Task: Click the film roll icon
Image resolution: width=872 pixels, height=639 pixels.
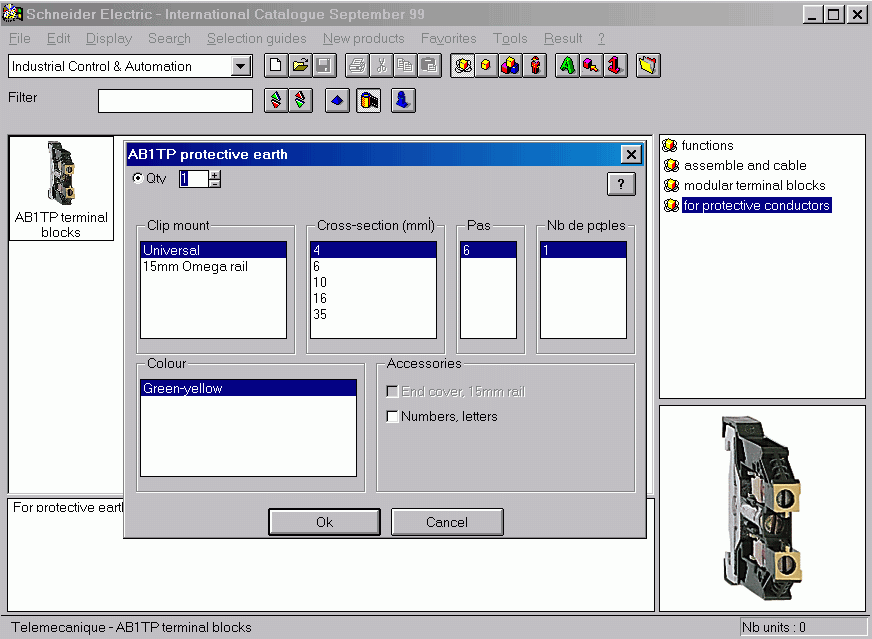Action: coord(369,101)
